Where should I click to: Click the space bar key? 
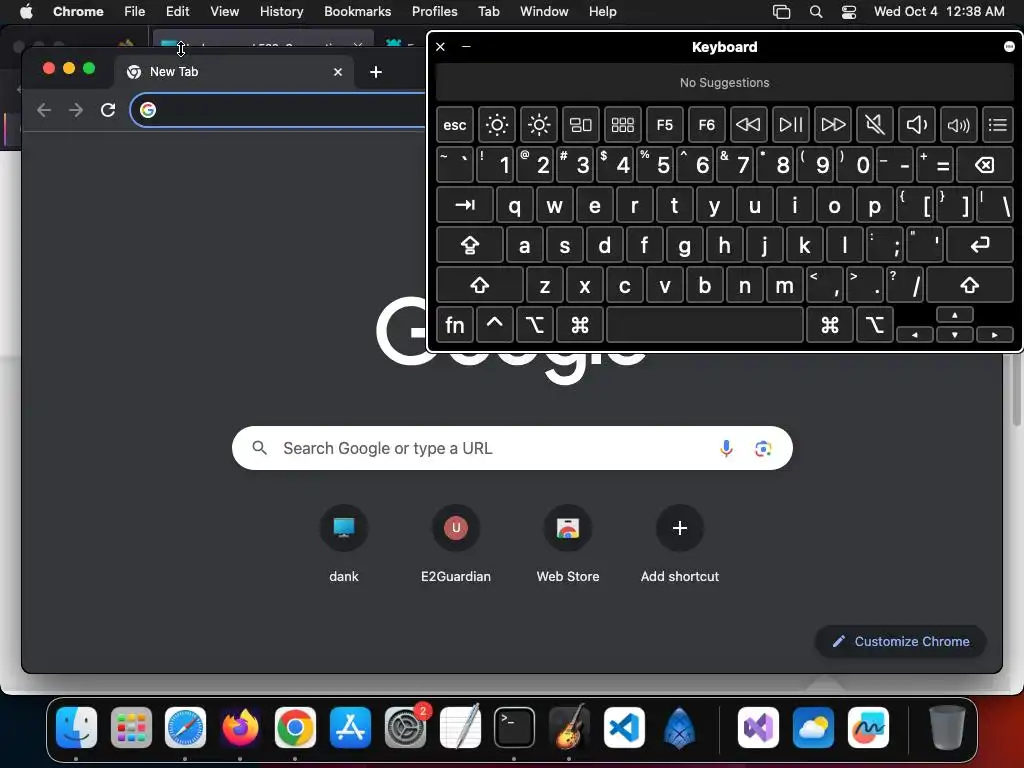click(705, 325)
